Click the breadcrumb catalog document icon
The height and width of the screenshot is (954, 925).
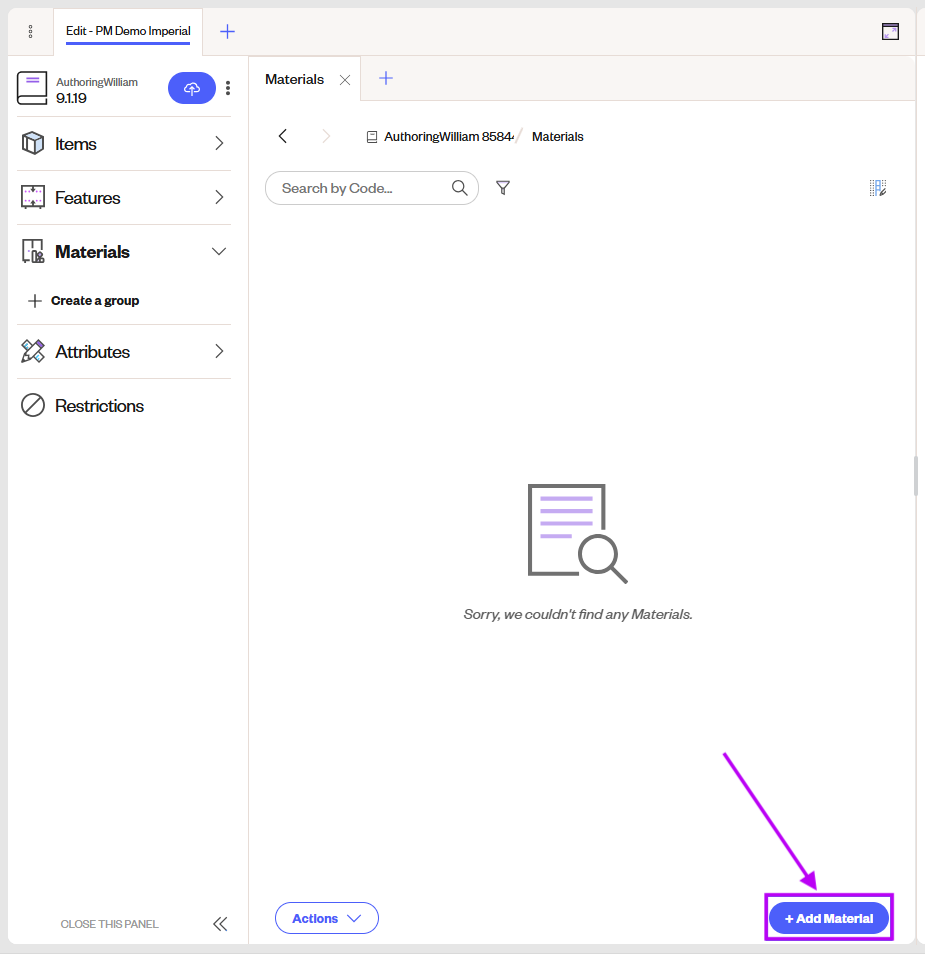pyautogui.click(x=372, y=137)
